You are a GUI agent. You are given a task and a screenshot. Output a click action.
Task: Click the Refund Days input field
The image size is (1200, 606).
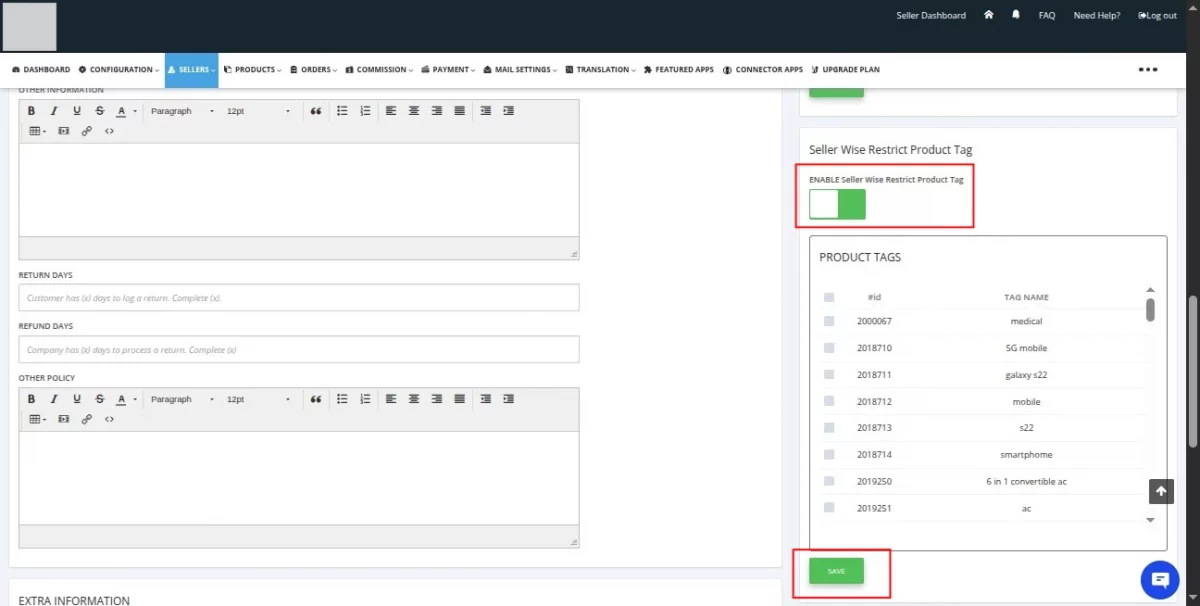point(299,349)
